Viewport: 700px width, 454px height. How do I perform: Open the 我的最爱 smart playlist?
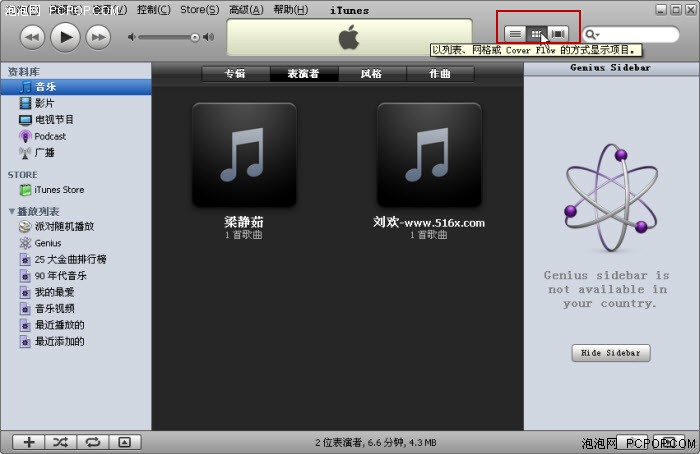click(x=76, y=292)
